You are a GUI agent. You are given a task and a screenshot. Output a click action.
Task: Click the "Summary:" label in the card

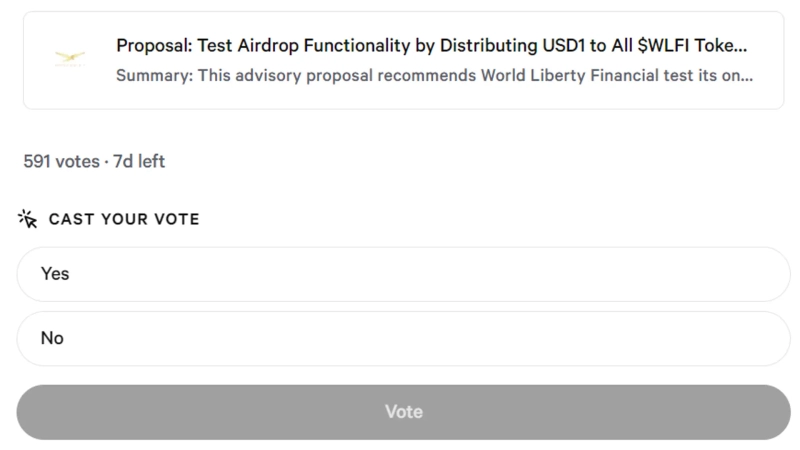click(150, 75)
